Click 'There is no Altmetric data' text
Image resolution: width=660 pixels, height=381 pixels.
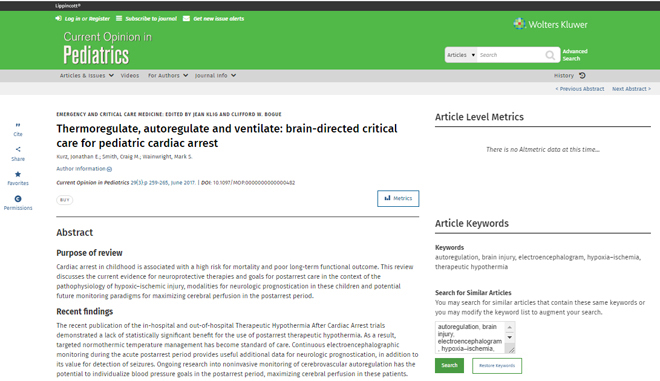[543, 149]
